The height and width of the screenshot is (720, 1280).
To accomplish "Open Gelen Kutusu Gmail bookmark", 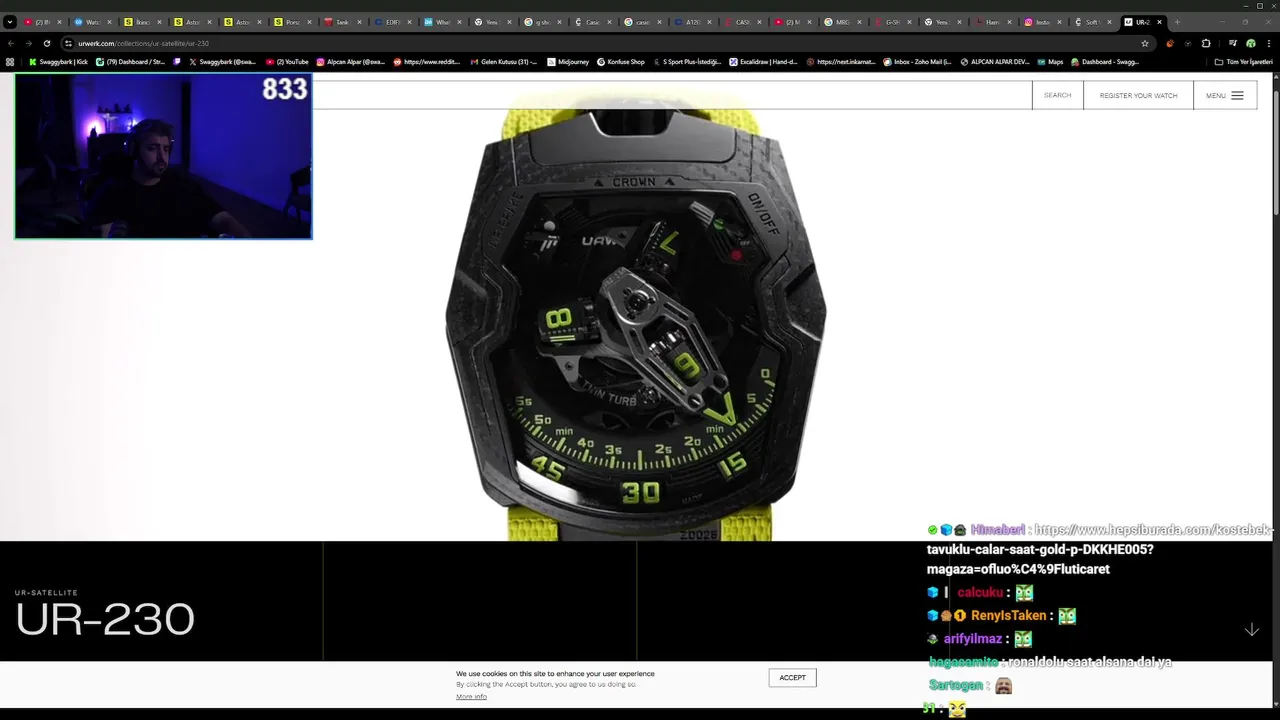I will click(503, 62).
